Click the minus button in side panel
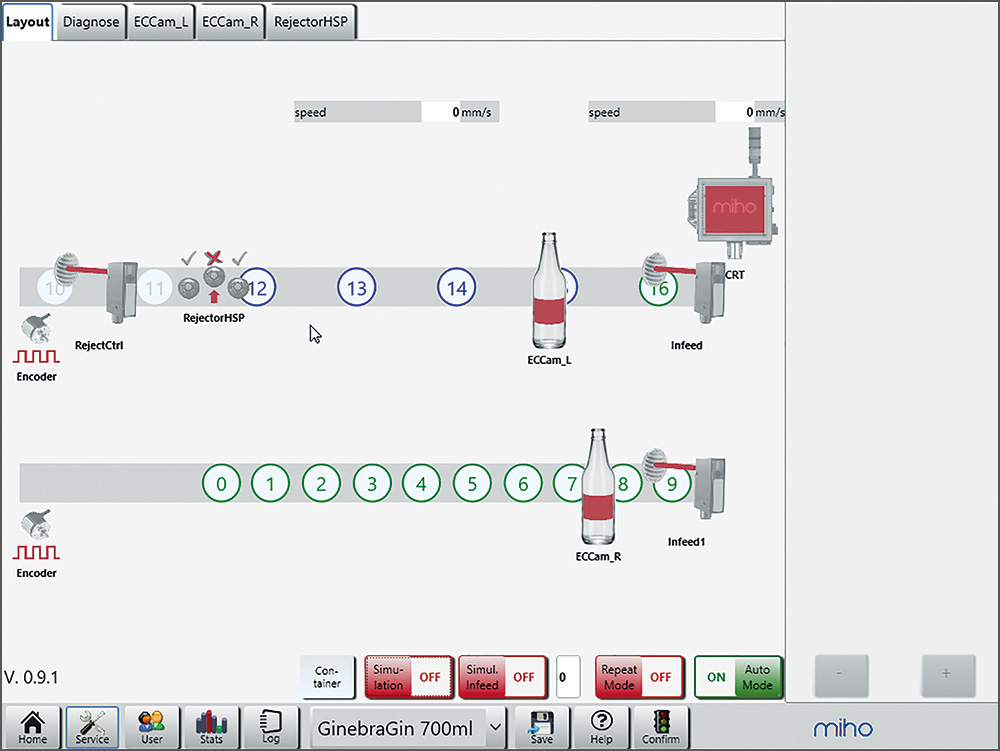 click(x=841, y=675)
